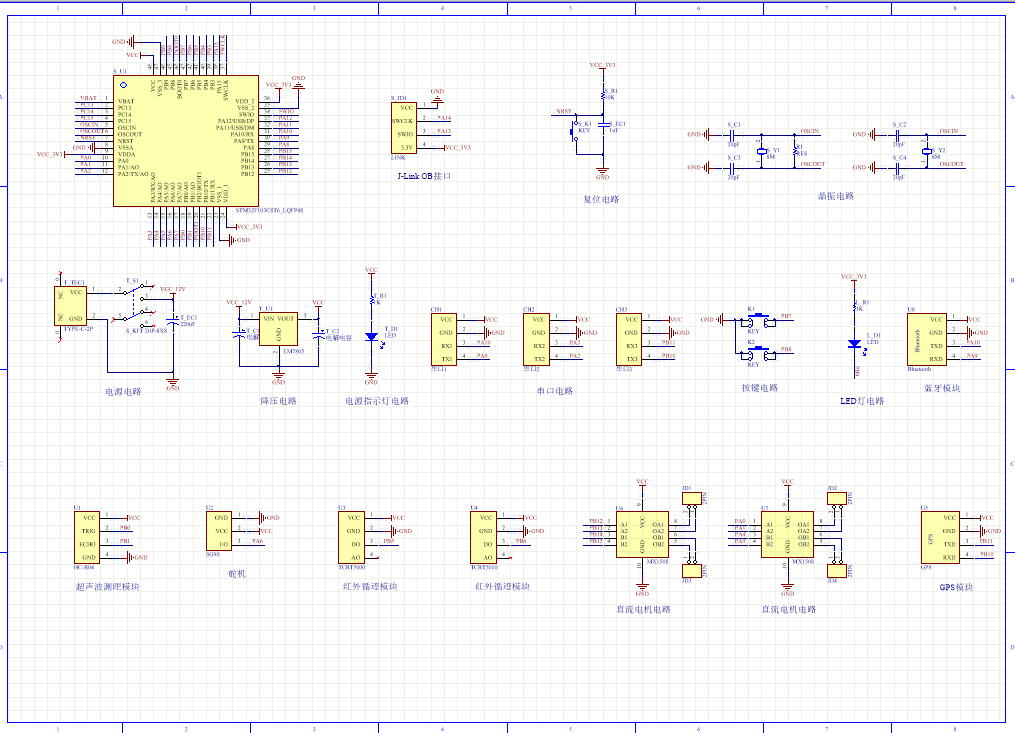Select the STM32F103C8T6 microcontroller chip
This screenshot has height=733, width=1015.
184,140
